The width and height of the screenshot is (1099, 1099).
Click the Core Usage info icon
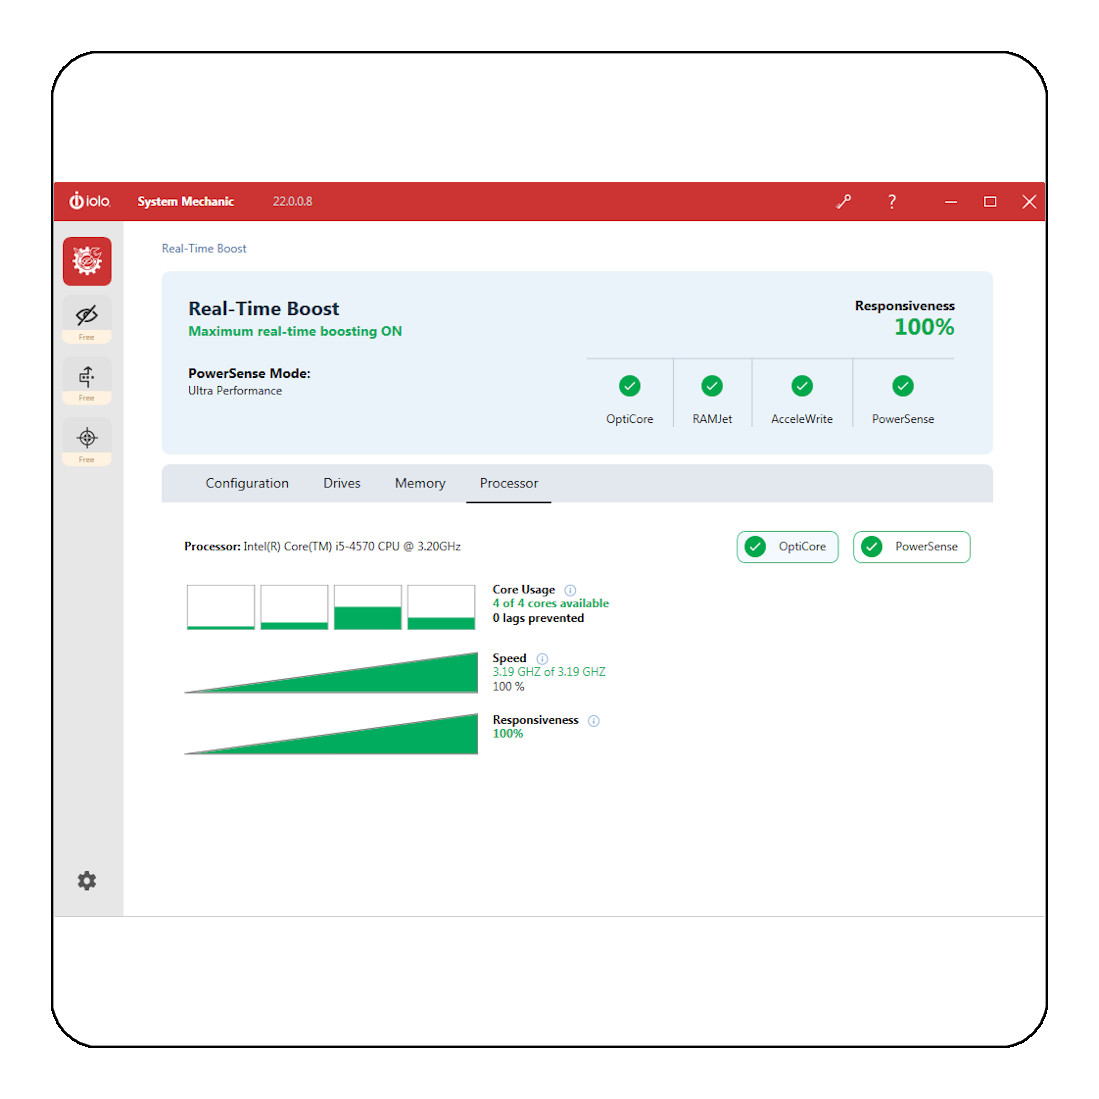coord(571,590)
